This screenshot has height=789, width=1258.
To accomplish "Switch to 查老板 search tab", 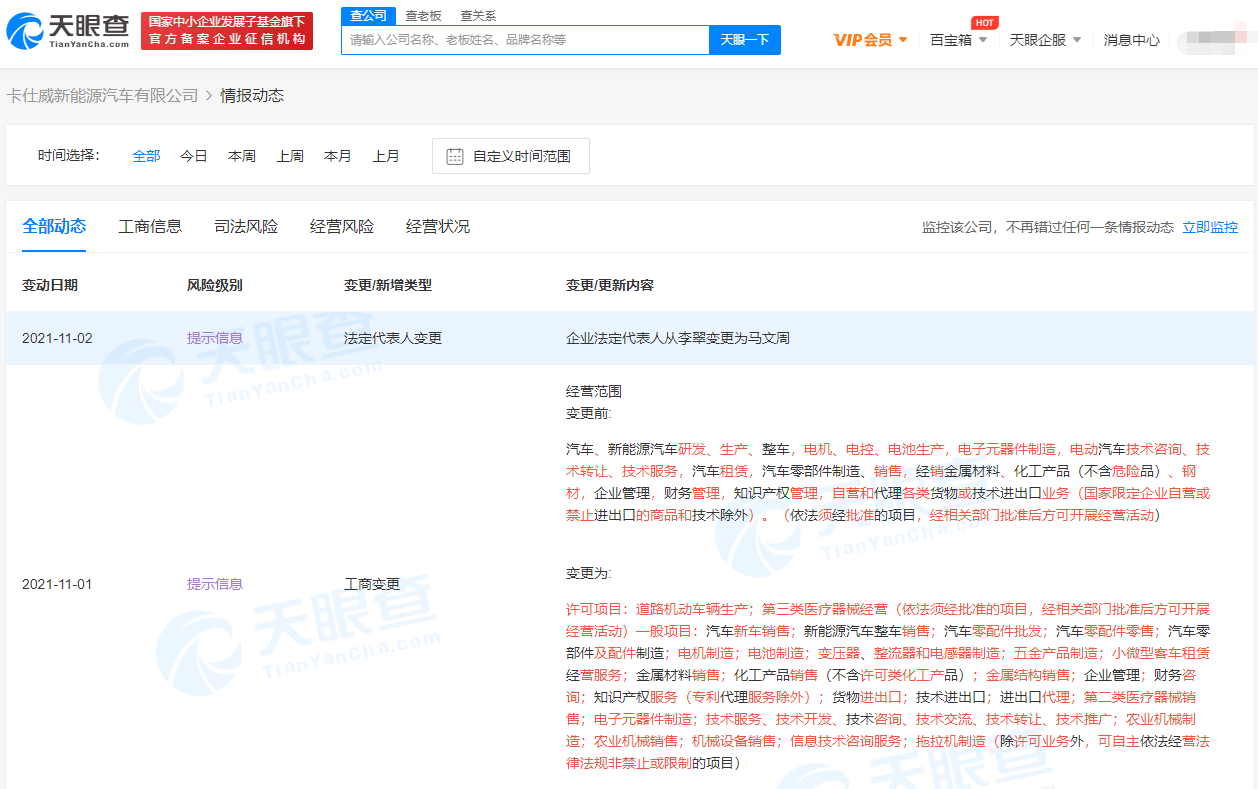I will 423,16.
